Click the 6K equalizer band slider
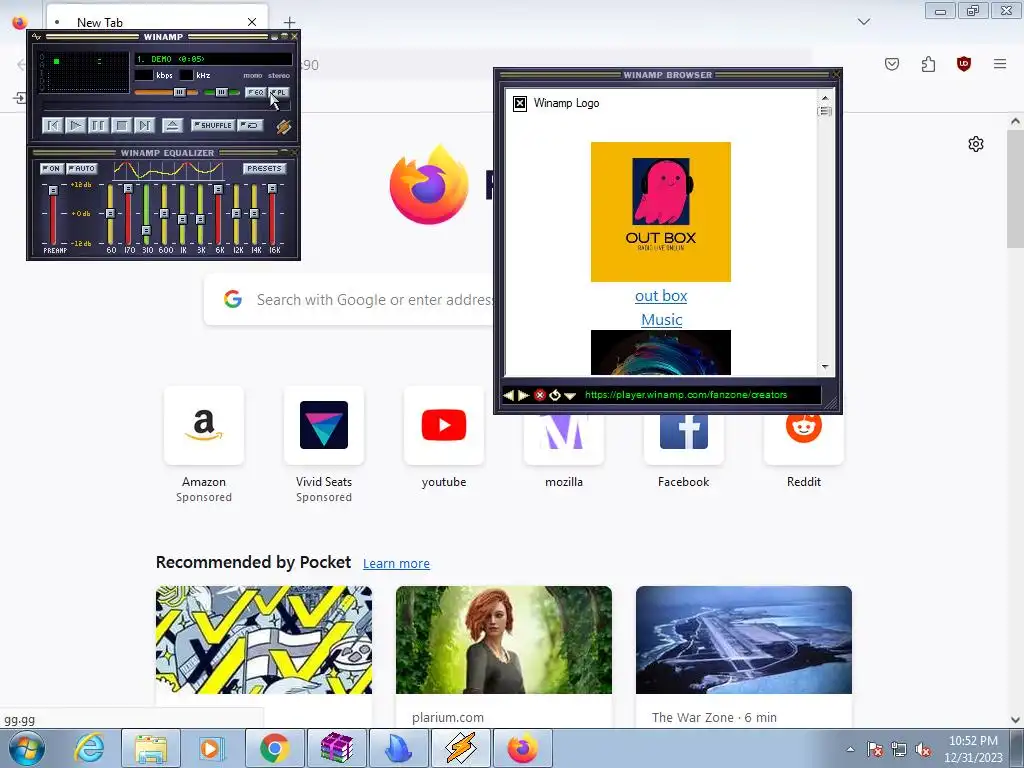 [x=218, y=214]
